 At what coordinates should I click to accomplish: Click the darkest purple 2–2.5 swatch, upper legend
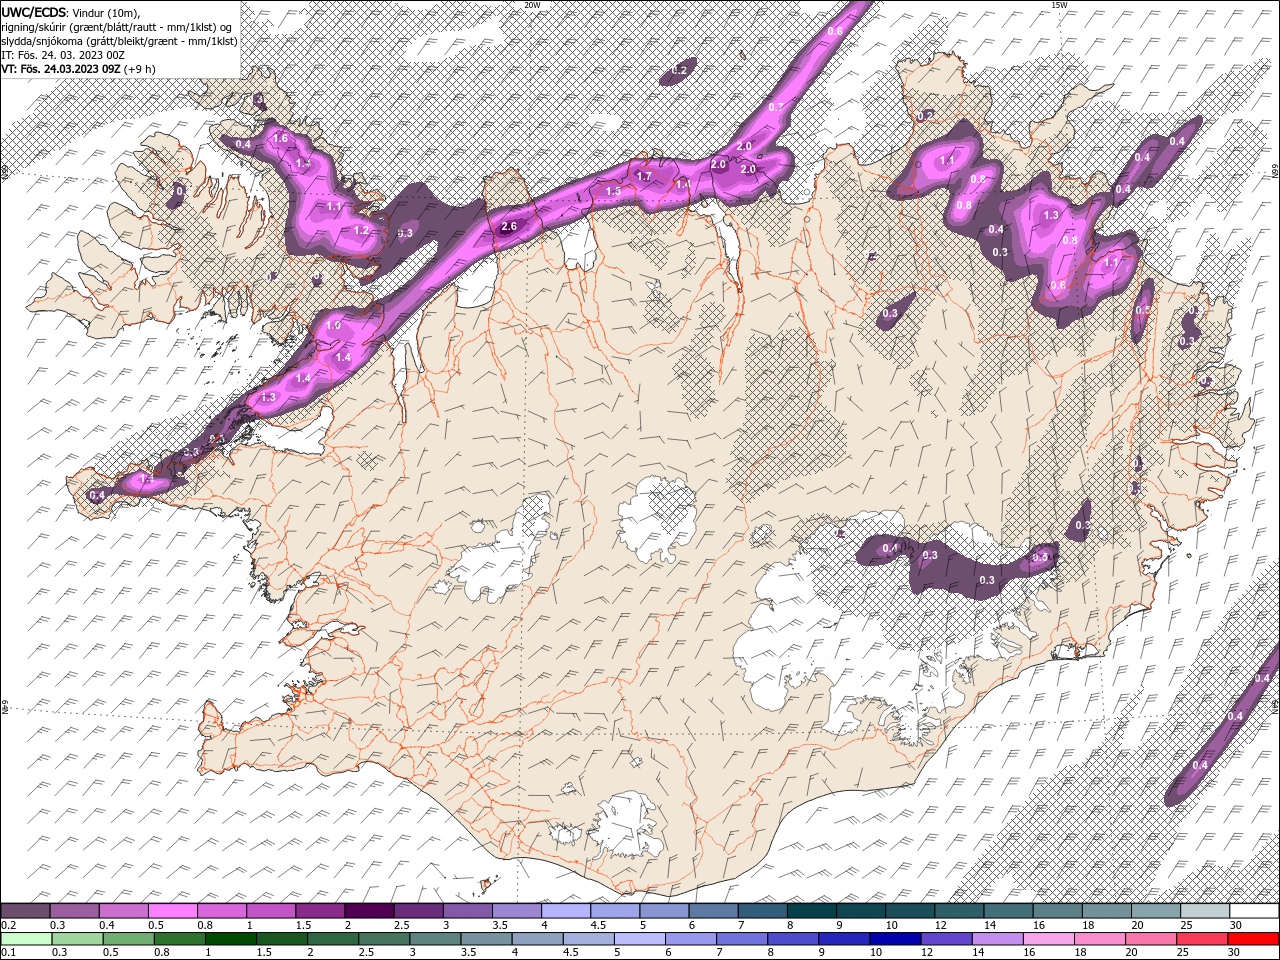[x=370, y=911]
